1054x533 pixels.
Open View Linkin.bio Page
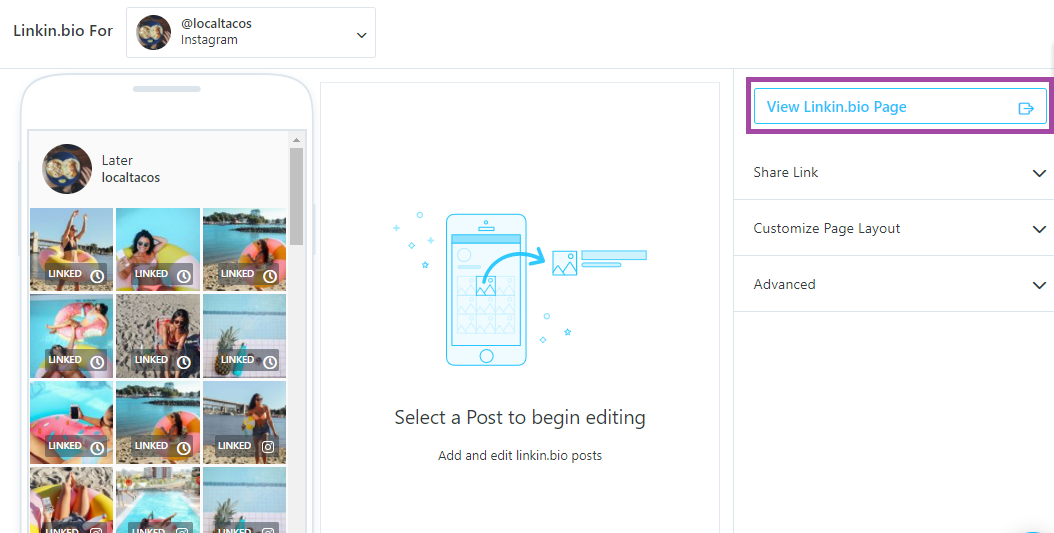[x=837, y=107]
